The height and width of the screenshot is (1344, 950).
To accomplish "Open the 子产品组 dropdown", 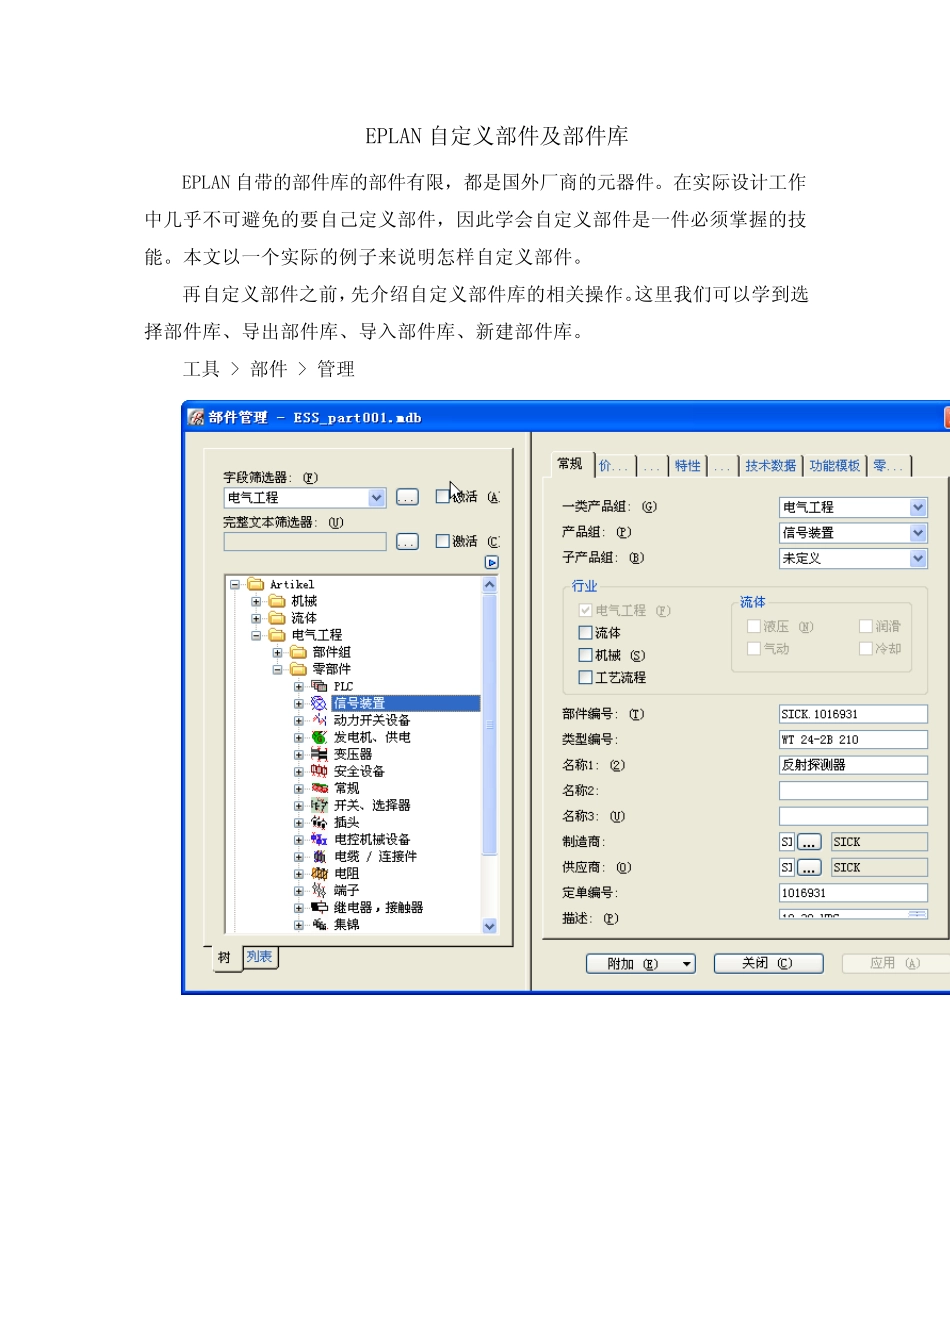I will (918, 559).
